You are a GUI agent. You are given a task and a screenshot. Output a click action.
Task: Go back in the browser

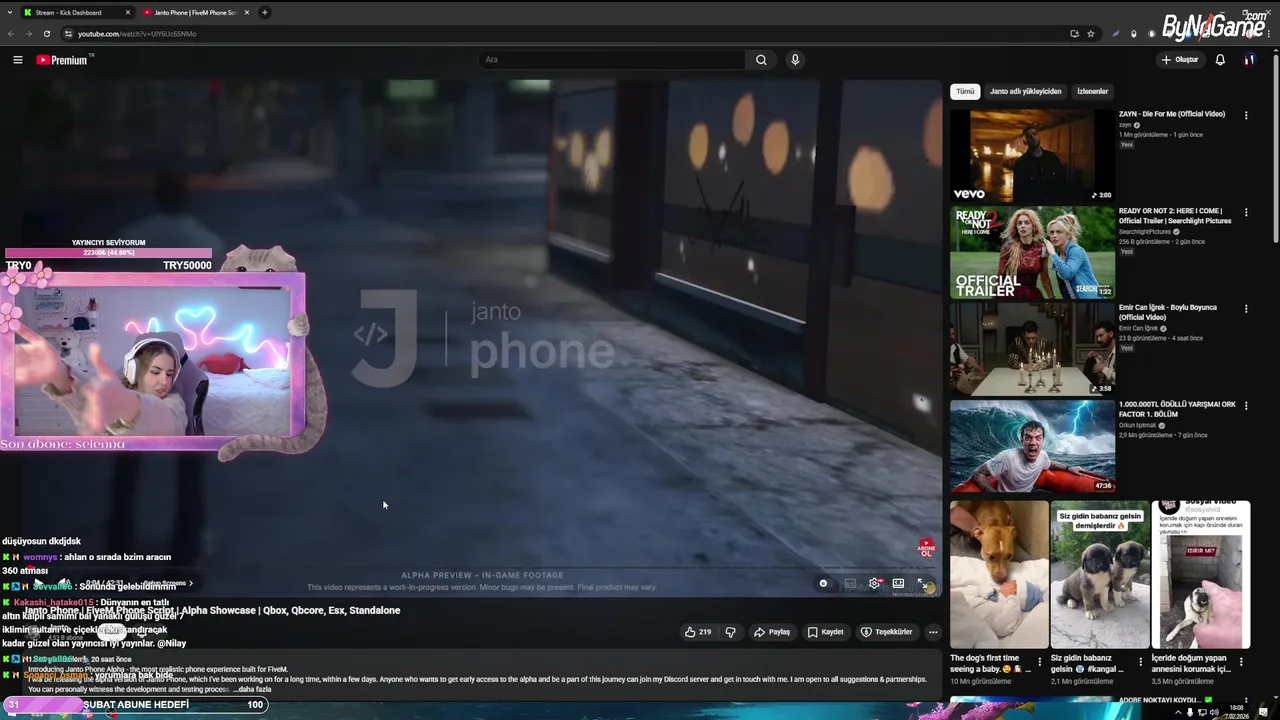[11, 34]
